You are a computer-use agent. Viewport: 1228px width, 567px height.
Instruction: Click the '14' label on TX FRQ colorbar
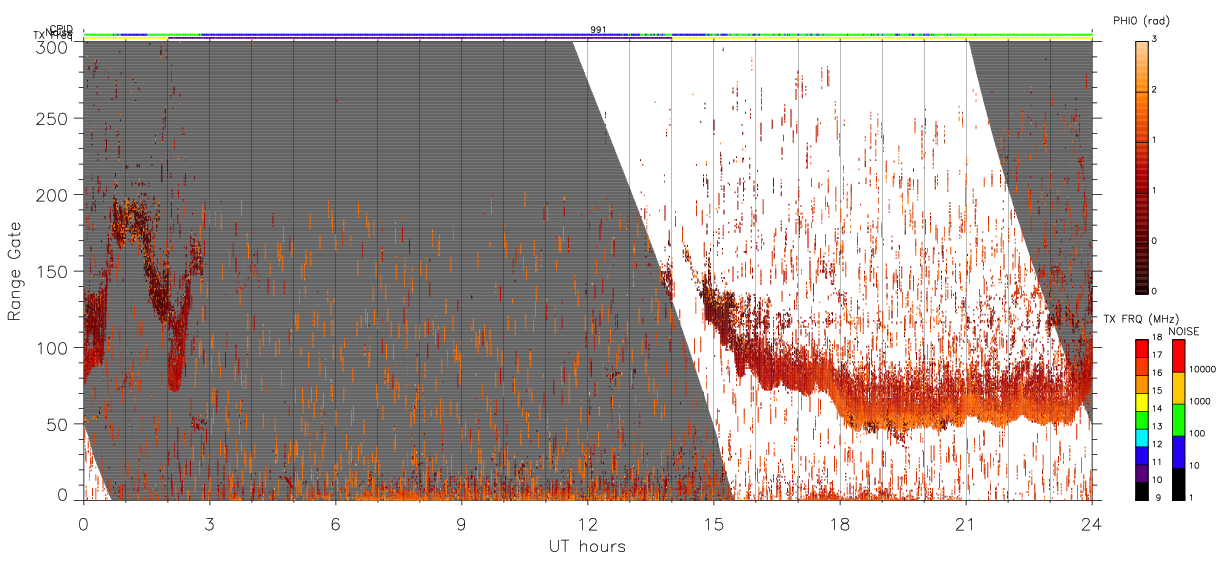(x=1157, y=408)
